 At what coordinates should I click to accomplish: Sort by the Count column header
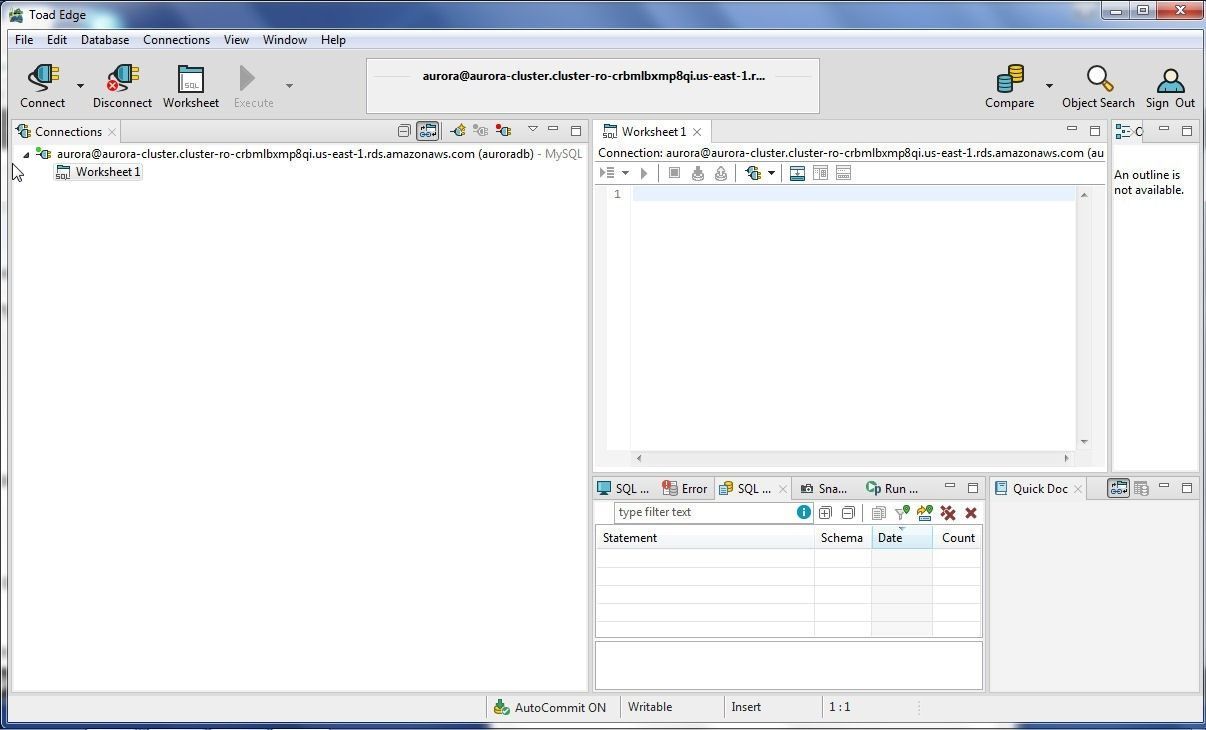957,538
